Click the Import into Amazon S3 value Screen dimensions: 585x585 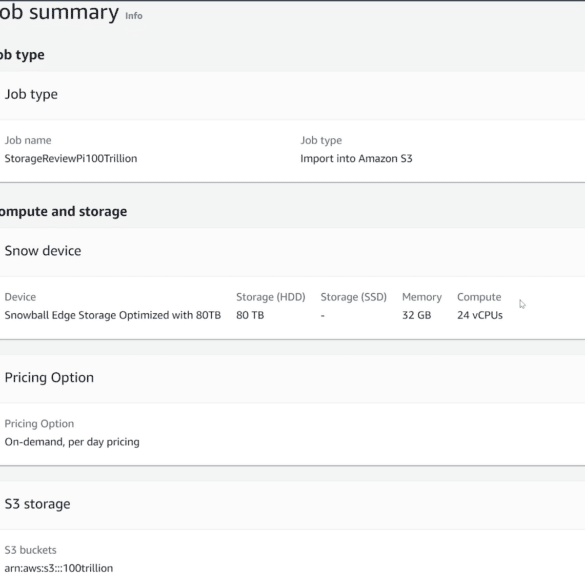356,159
